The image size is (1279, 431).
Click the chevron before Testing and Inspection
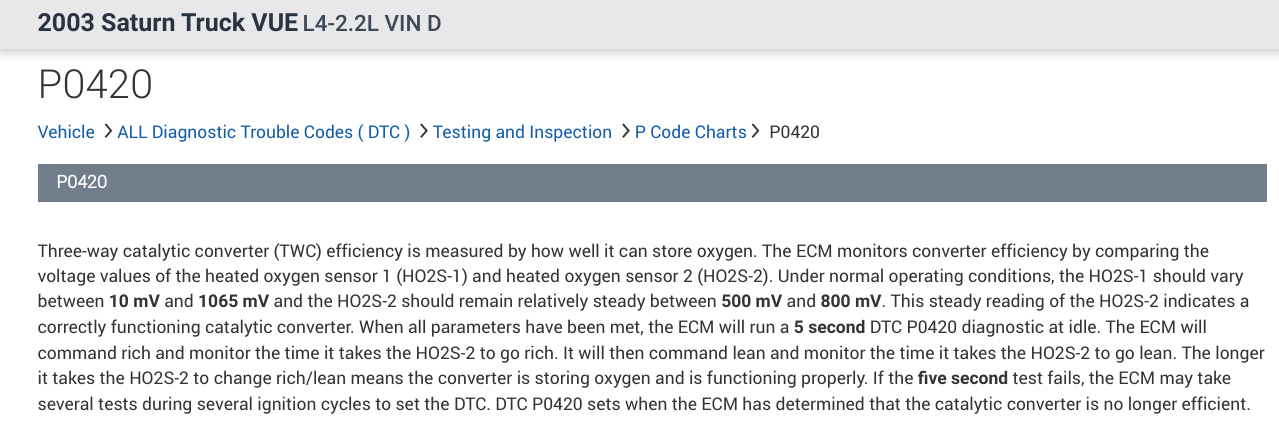coord(423,132)
